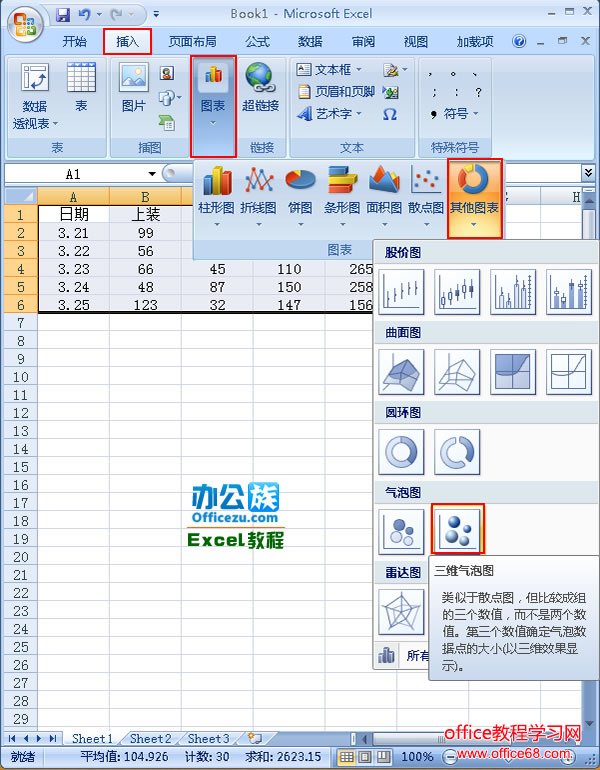600x770 pixels.
Task: Insert a picture (图片)
Action: [134, 87]
